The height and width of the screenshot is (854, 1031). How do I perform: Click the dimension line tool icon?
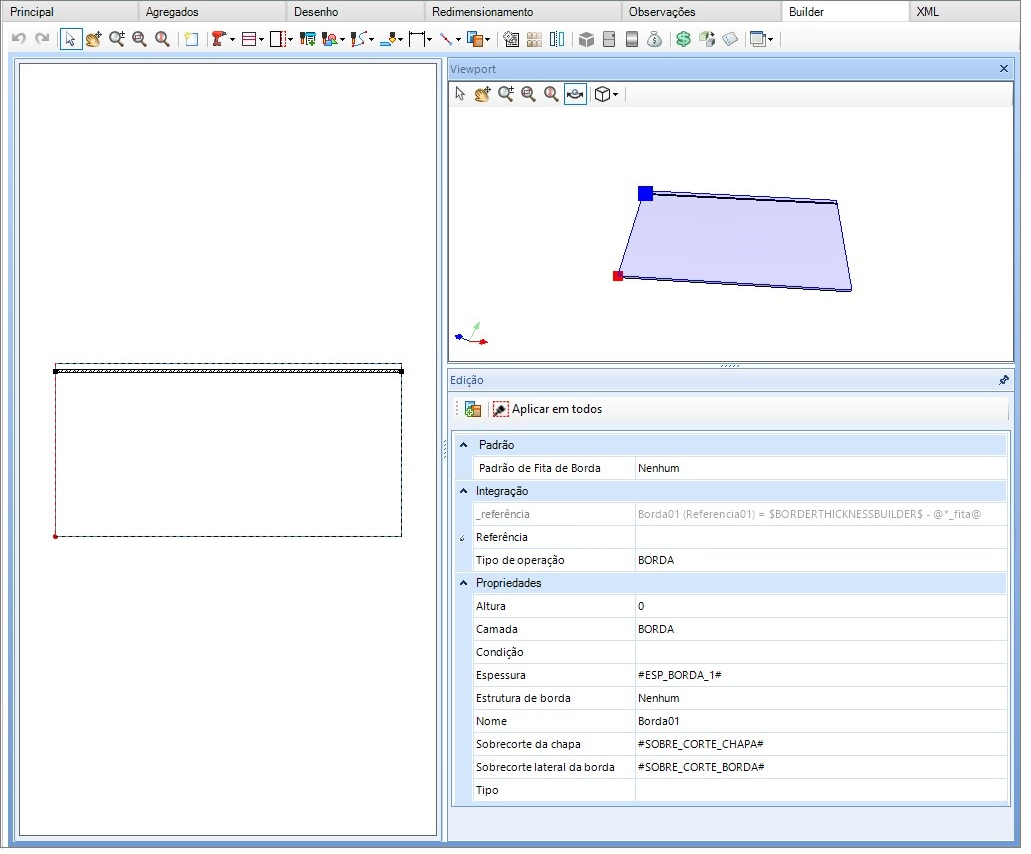(x=417, y=39)
